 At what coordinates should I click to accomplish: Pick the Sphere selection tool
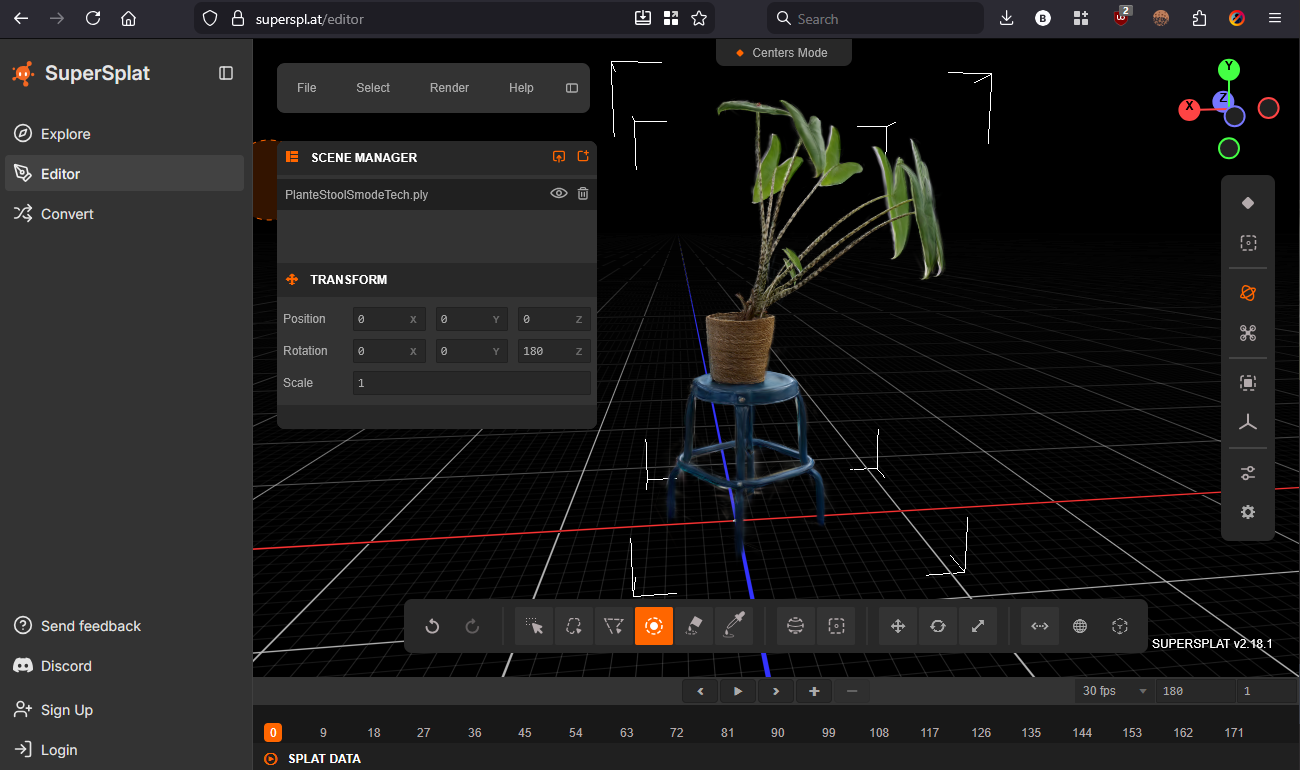(x=796, y=626)
